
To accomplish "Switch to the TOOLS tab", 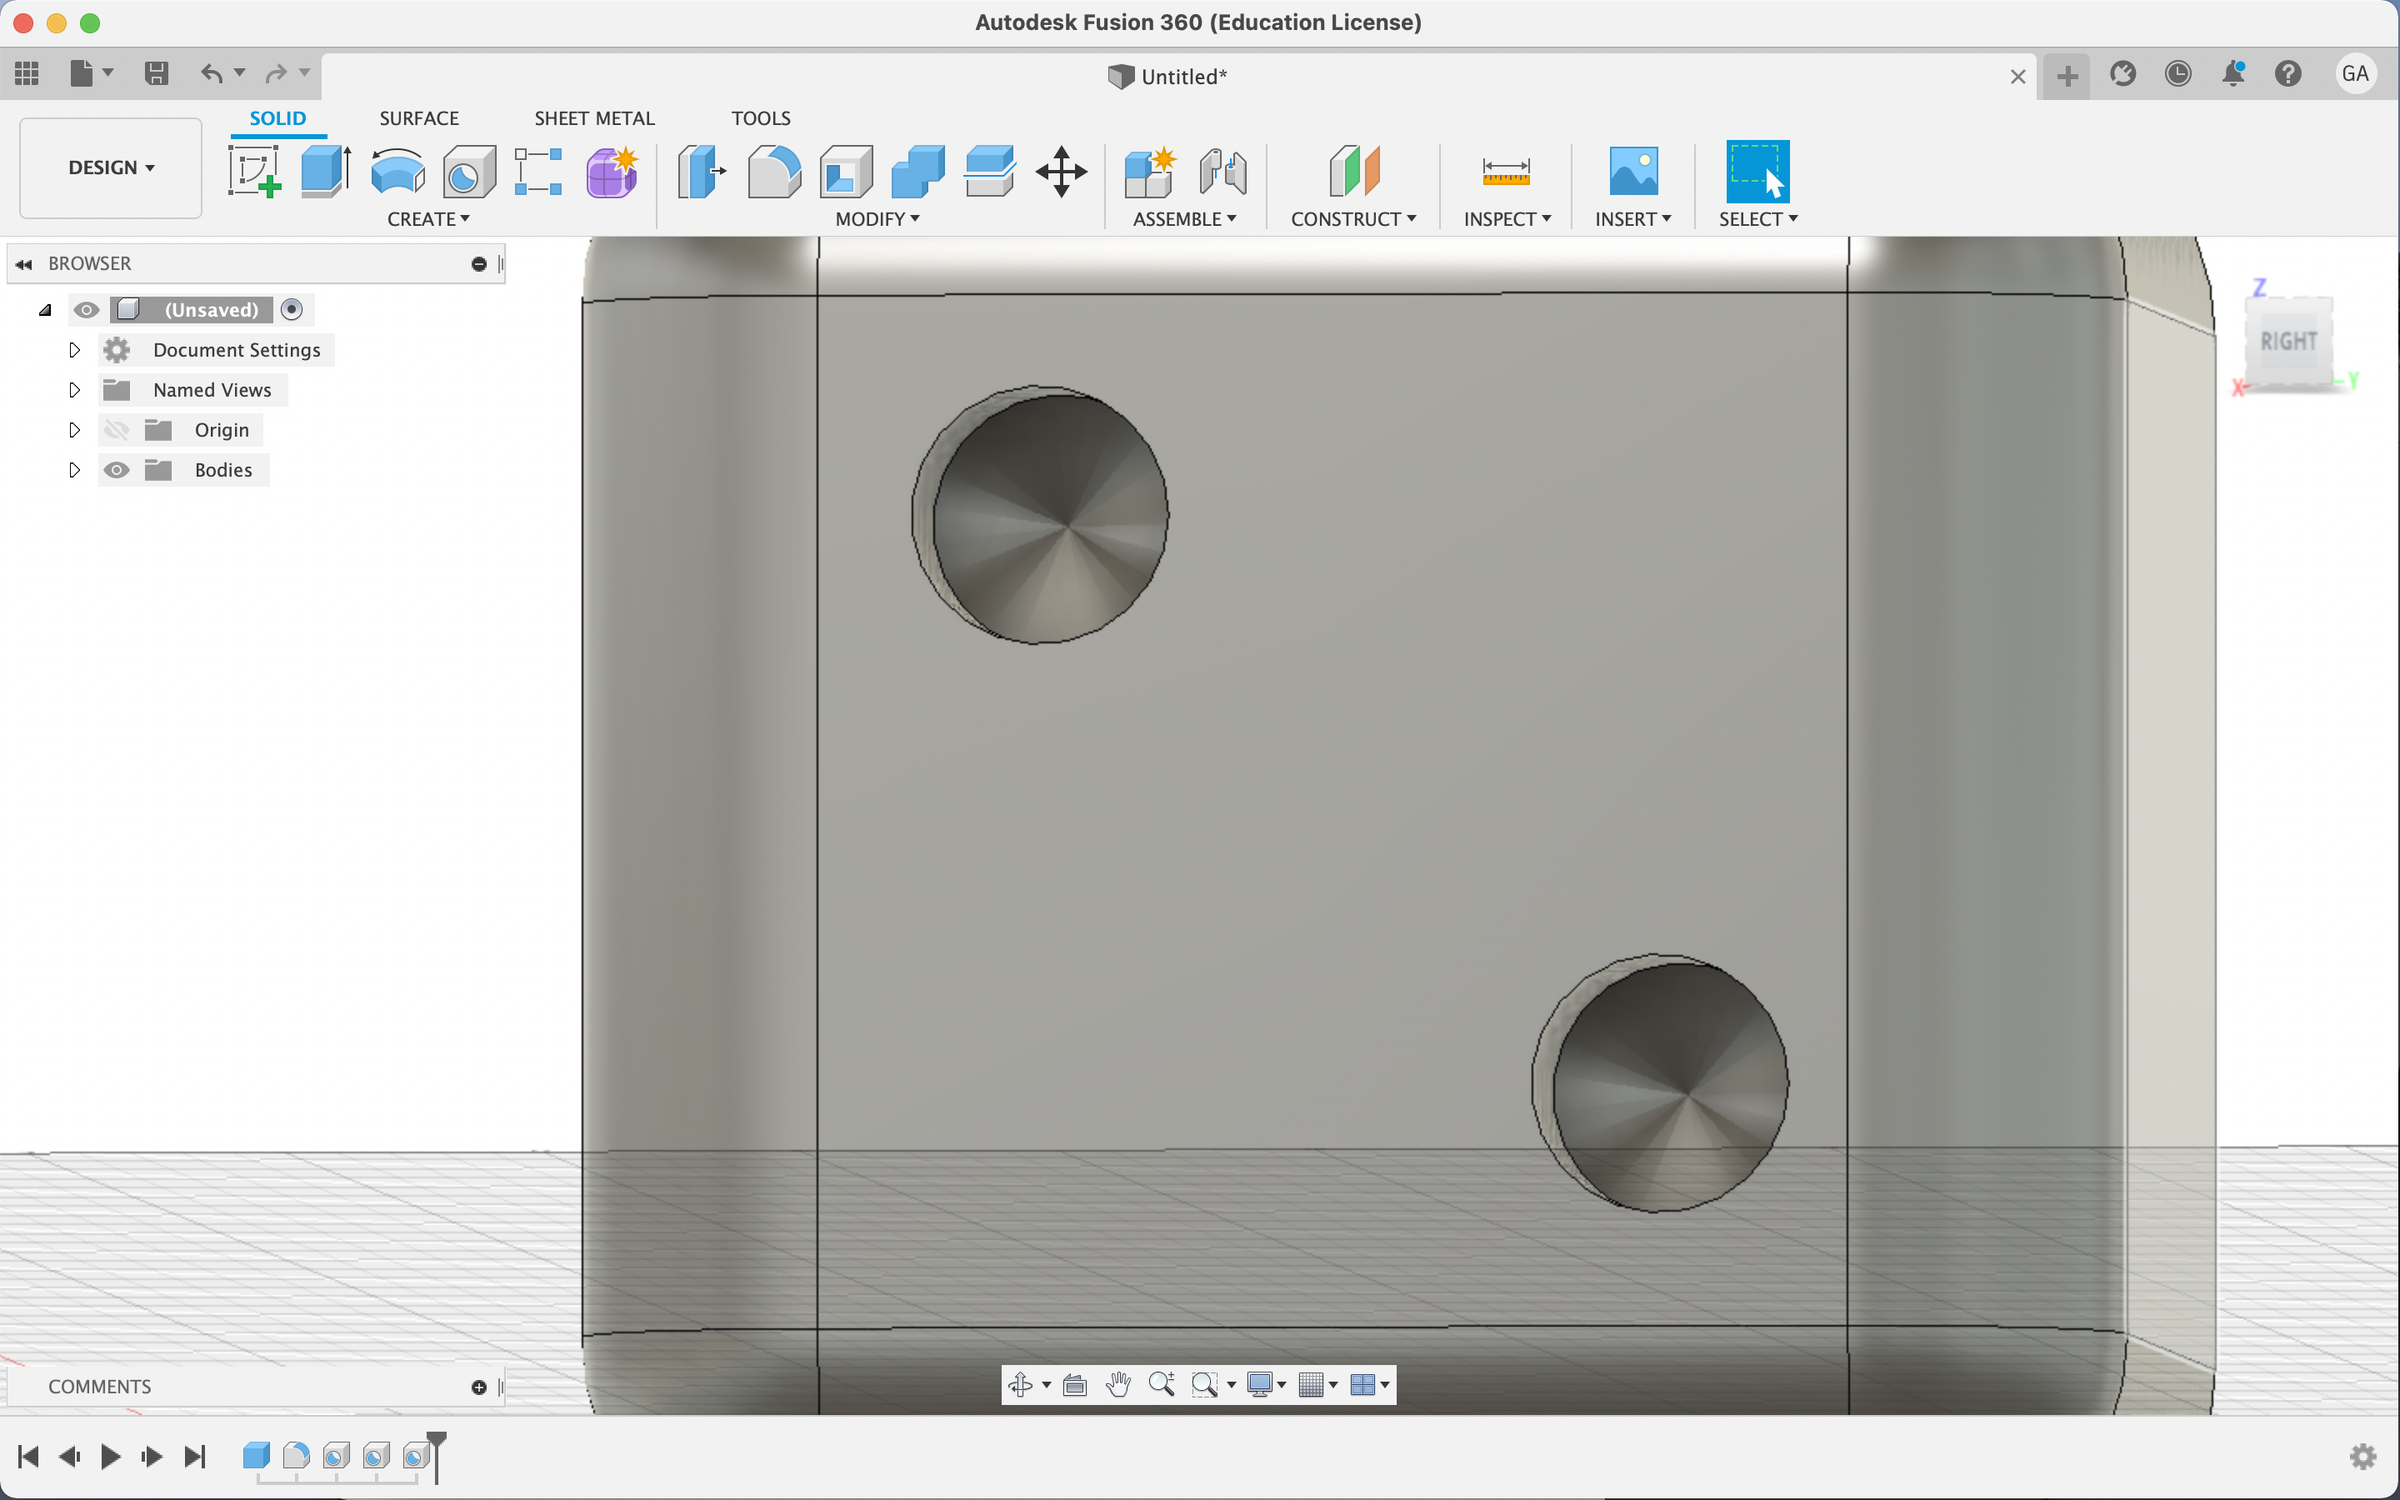I will pyautogui.click(x=760, y=118).
